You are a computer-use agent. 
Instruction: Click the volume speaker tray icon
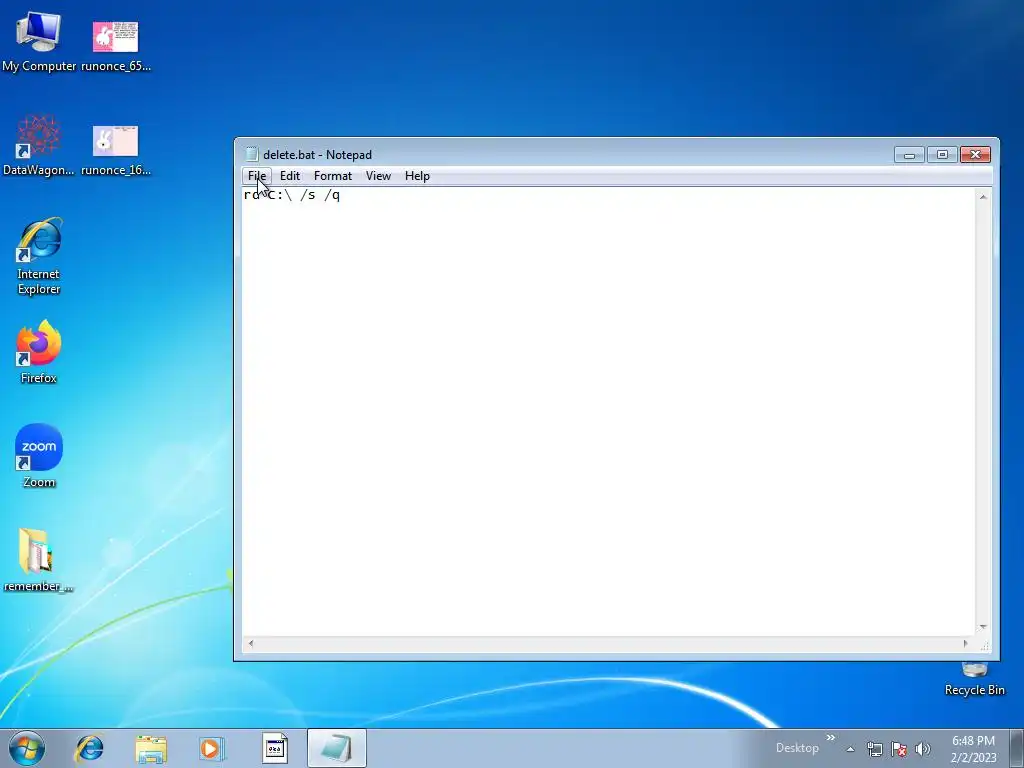(923, 749)
